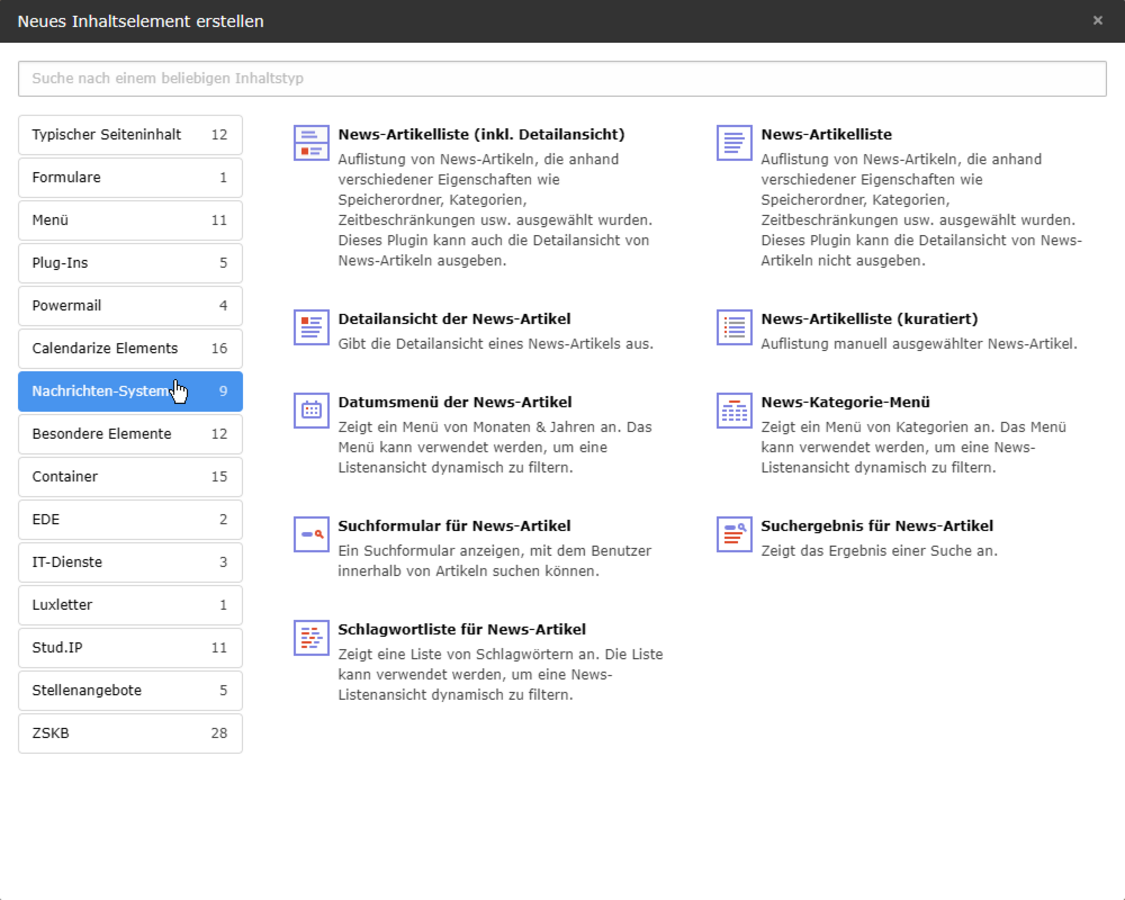The height and width of the screenshot is (900, 1125).
Task: Show the Calendarize Elements category
Action: (130, 349)
